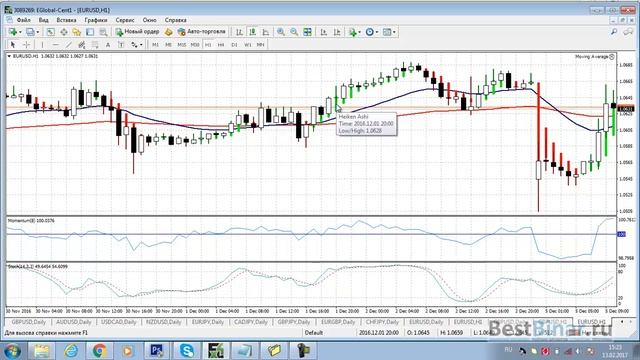Image resolution: width=640 pixels, height=360 pixels.
Task: Expand the arrows objects dropdown
Action: (x=141, y=45)
